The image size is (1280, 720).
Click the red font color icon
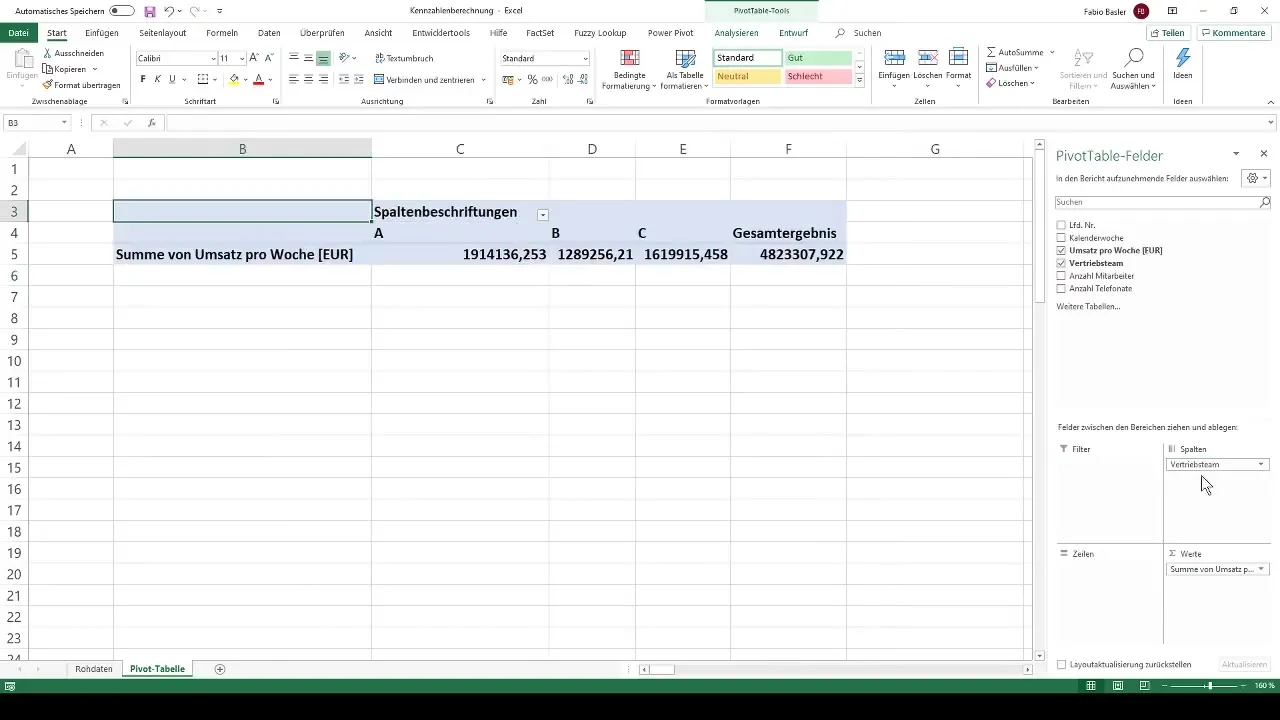pos(258,79)
